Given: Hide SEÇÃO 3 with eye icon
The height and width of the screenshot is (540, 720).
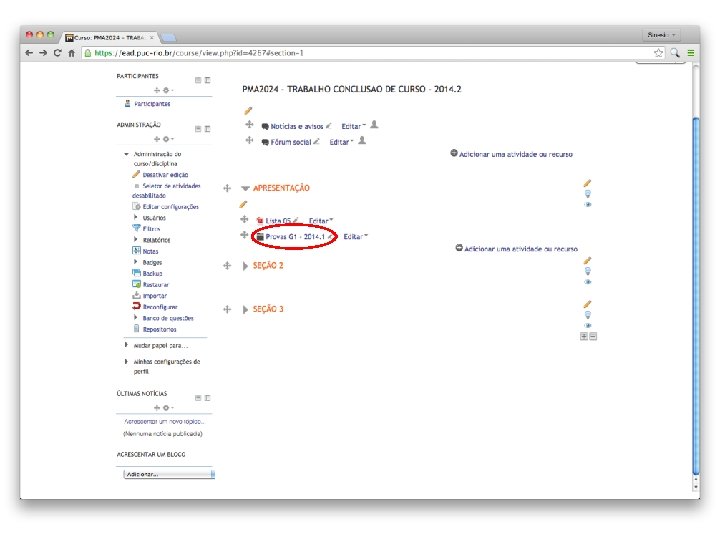Looking at the screenshot, I should pyautogui.click(x=588, y=326).
